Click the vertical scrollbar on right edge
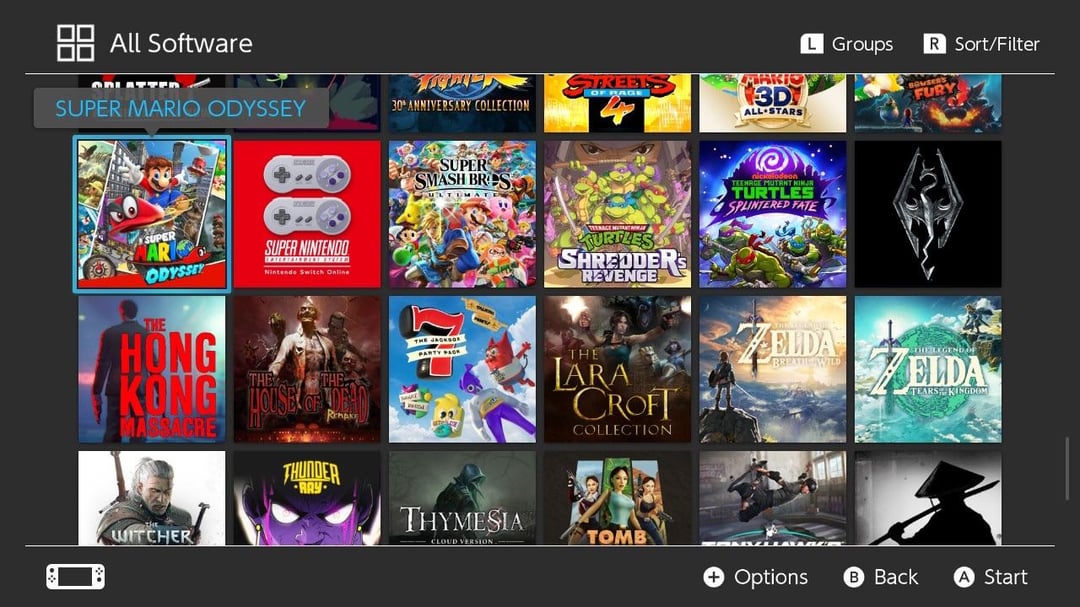 pyautogui.click(x=1067, y=469)
